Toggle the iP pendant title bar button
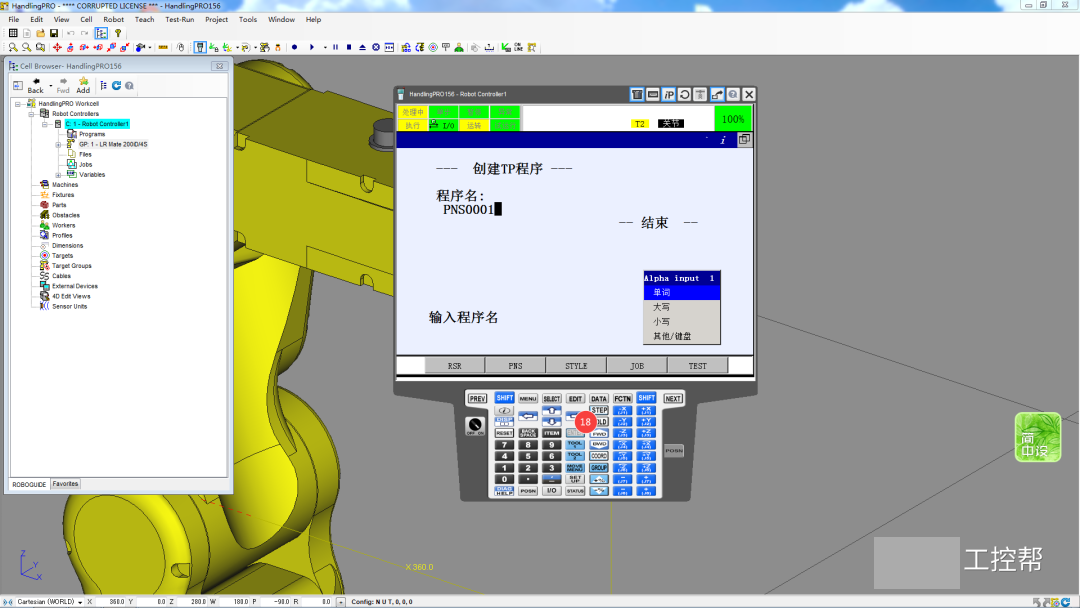1080x608 pixels. click(x=669, y=94)
